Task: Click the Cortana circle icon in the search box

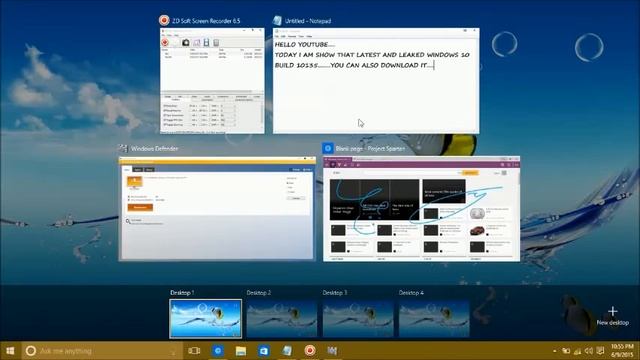Action: coord(31,351)
